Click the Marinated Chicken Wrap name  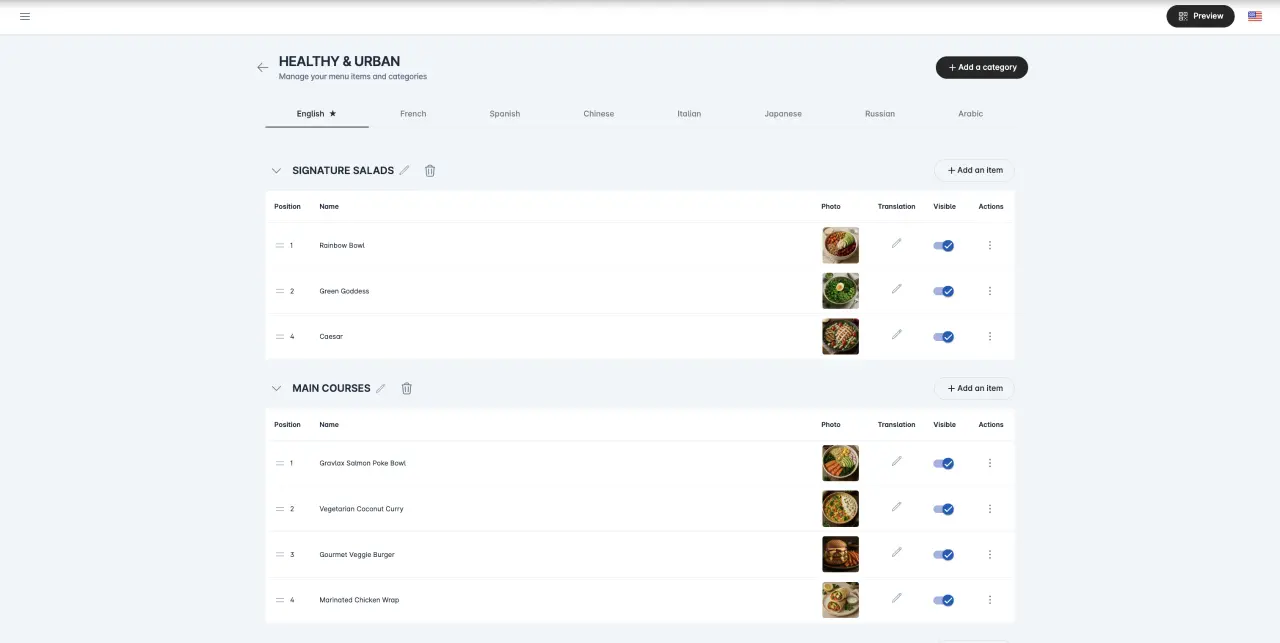[x=359, y=600]
